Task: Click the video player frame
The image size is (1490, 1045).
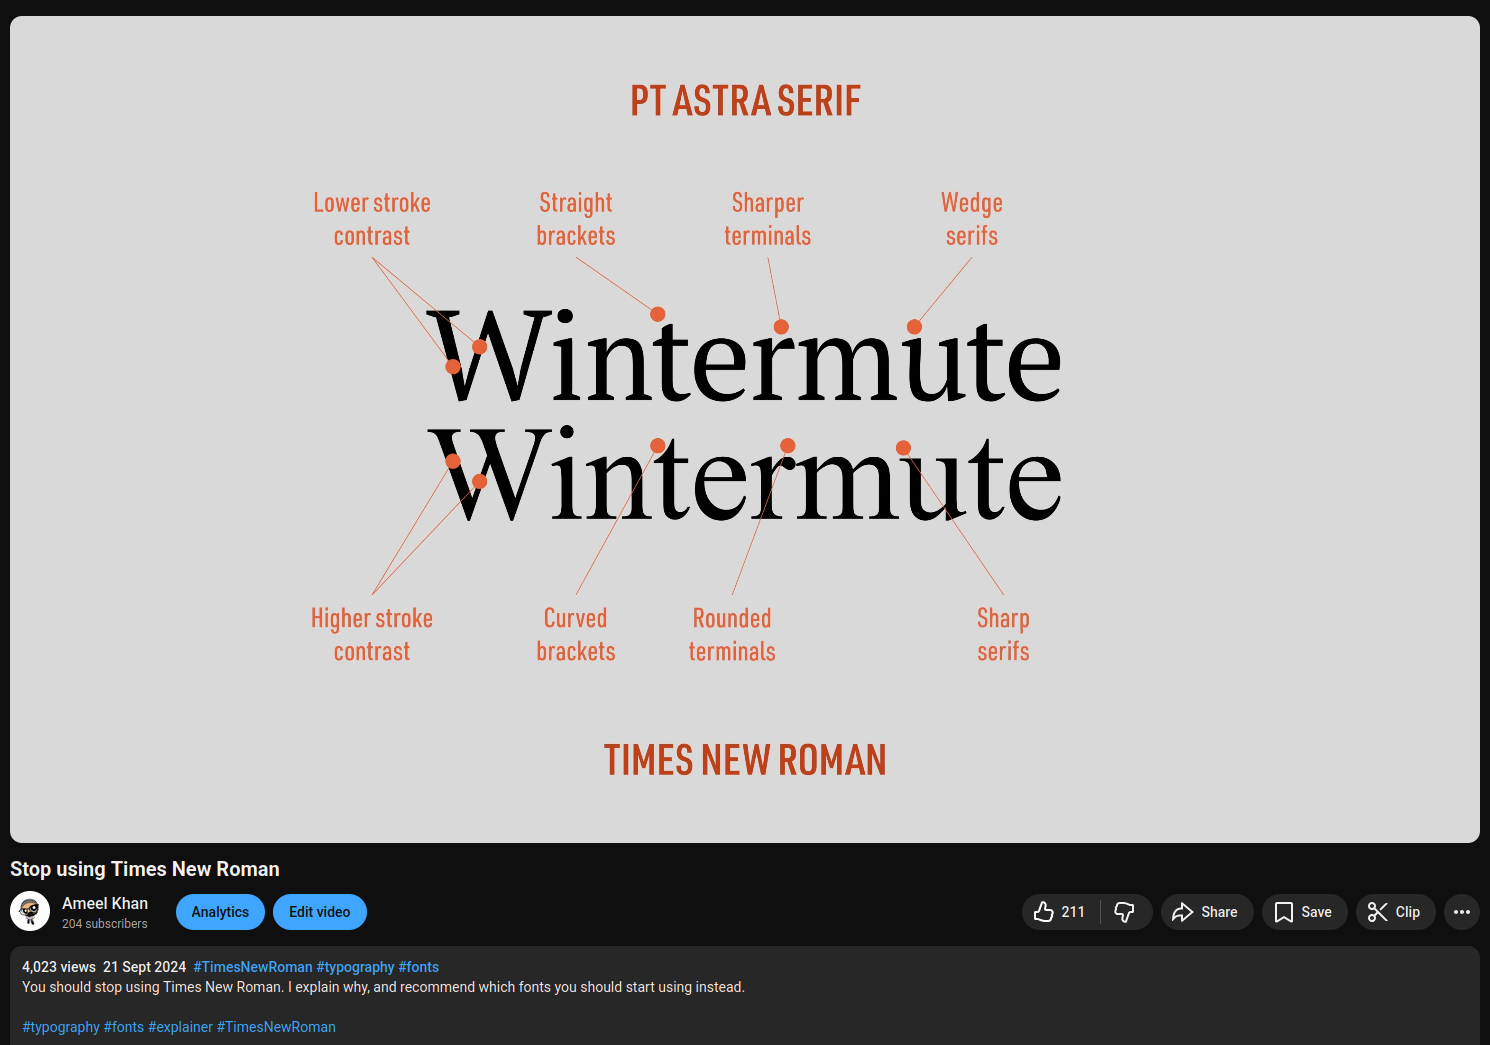Action: click(x=745, y=429)
